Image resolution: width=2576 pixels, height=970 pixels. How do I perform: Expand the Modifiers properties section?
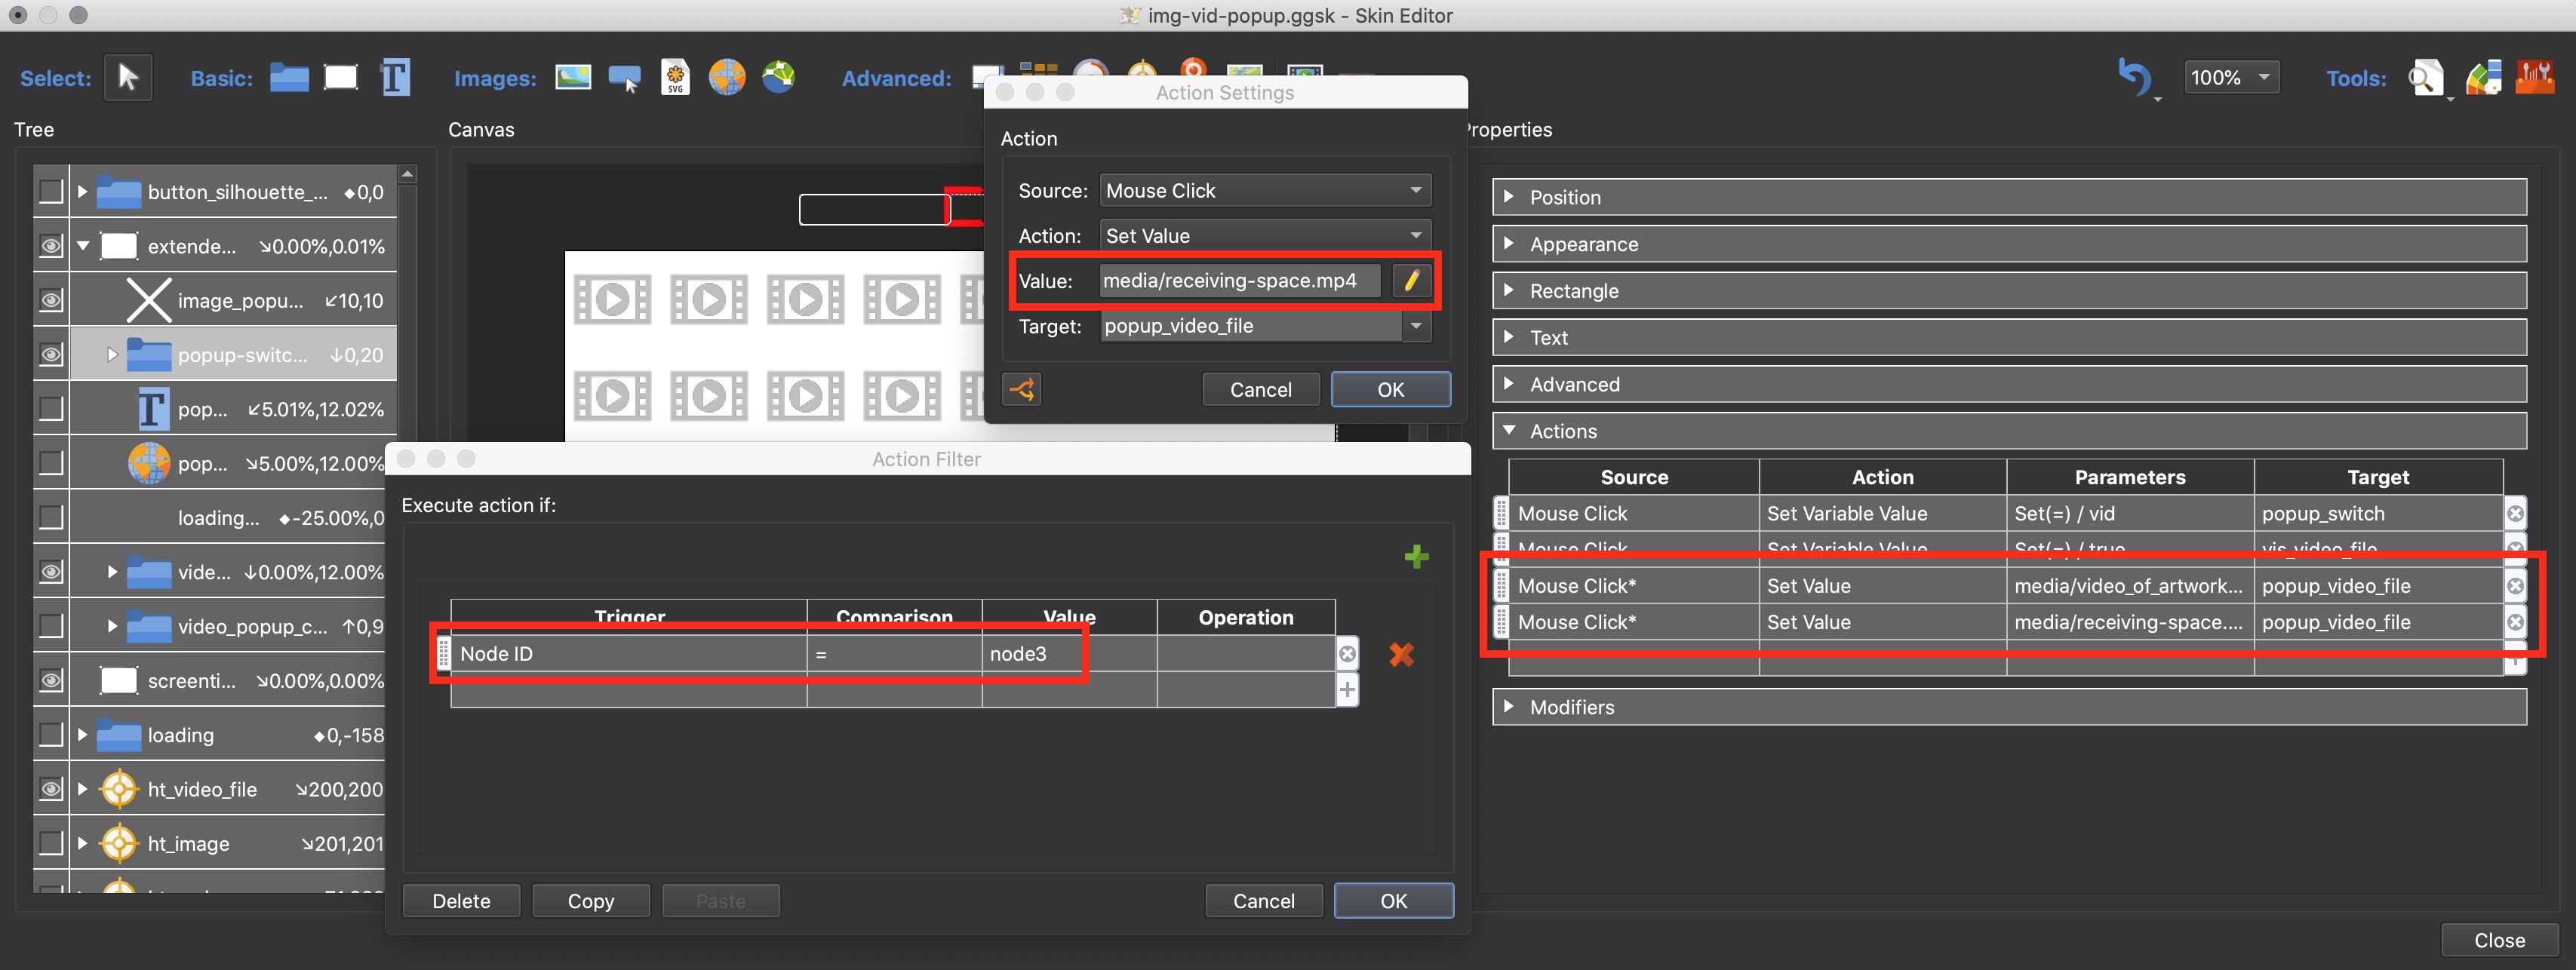click(1509, 706)
